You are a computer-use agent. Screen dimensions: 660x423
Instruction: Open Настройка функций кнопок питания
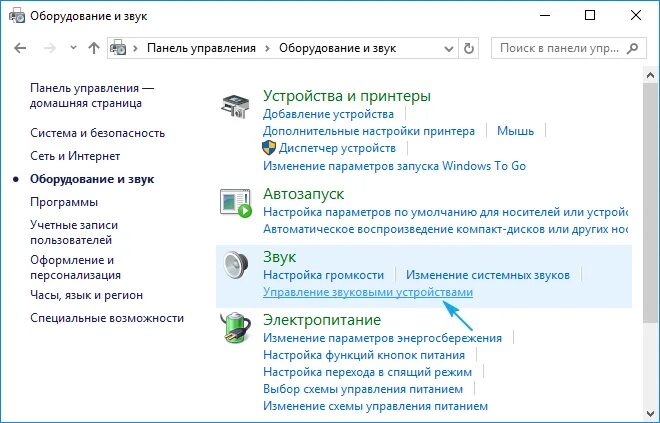point(364,355)
